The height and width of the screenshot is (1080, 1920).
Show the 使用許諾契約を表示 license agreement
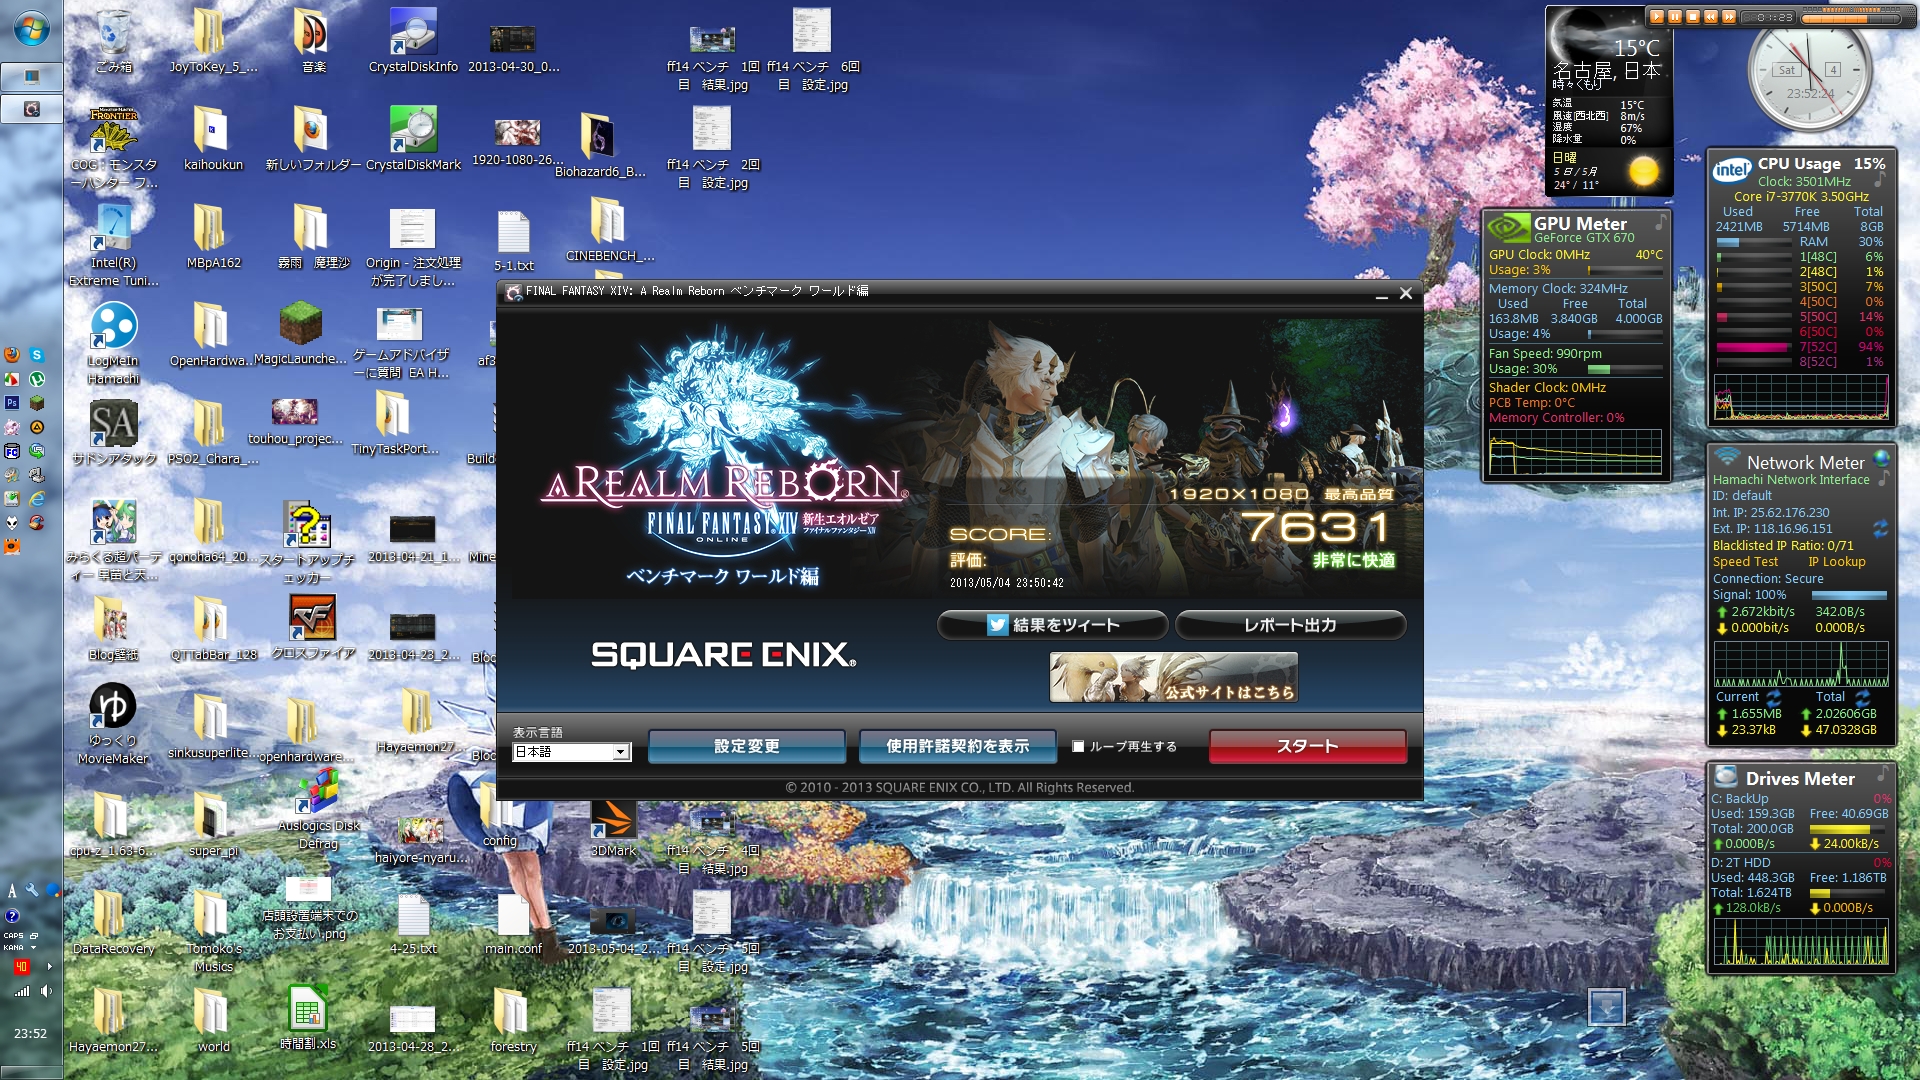pos(957,746)
